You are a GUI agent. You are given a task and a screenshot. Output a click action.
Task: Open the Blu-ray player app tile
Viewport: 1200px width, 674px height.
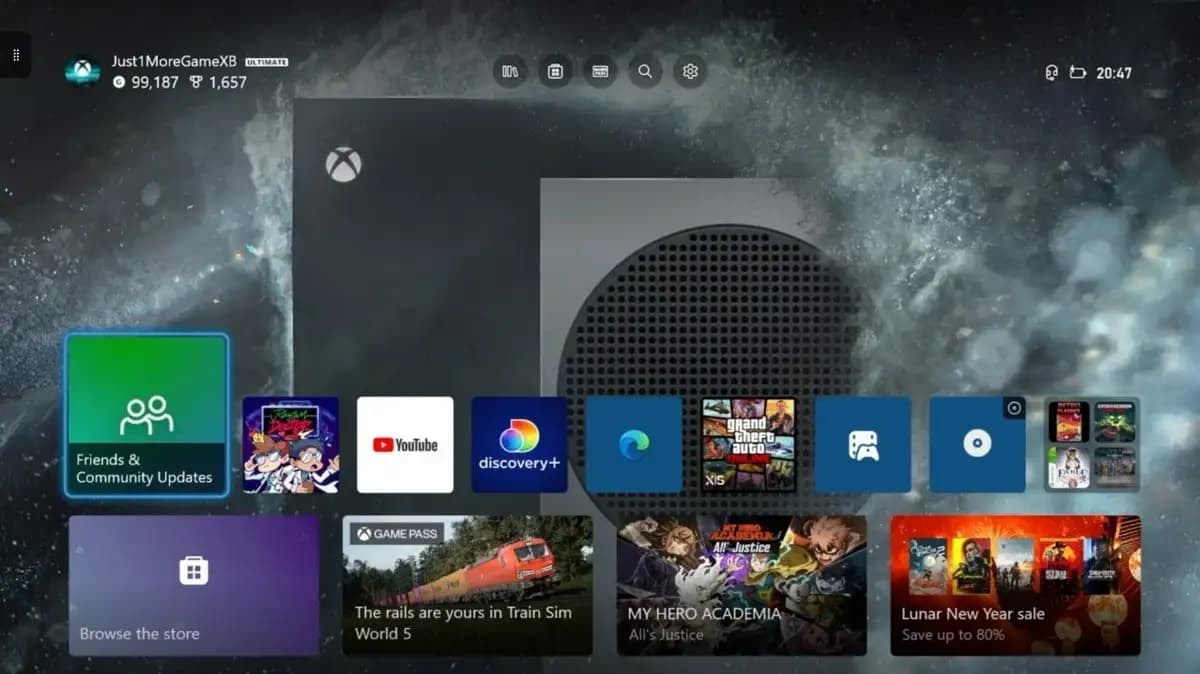(977, 444)
